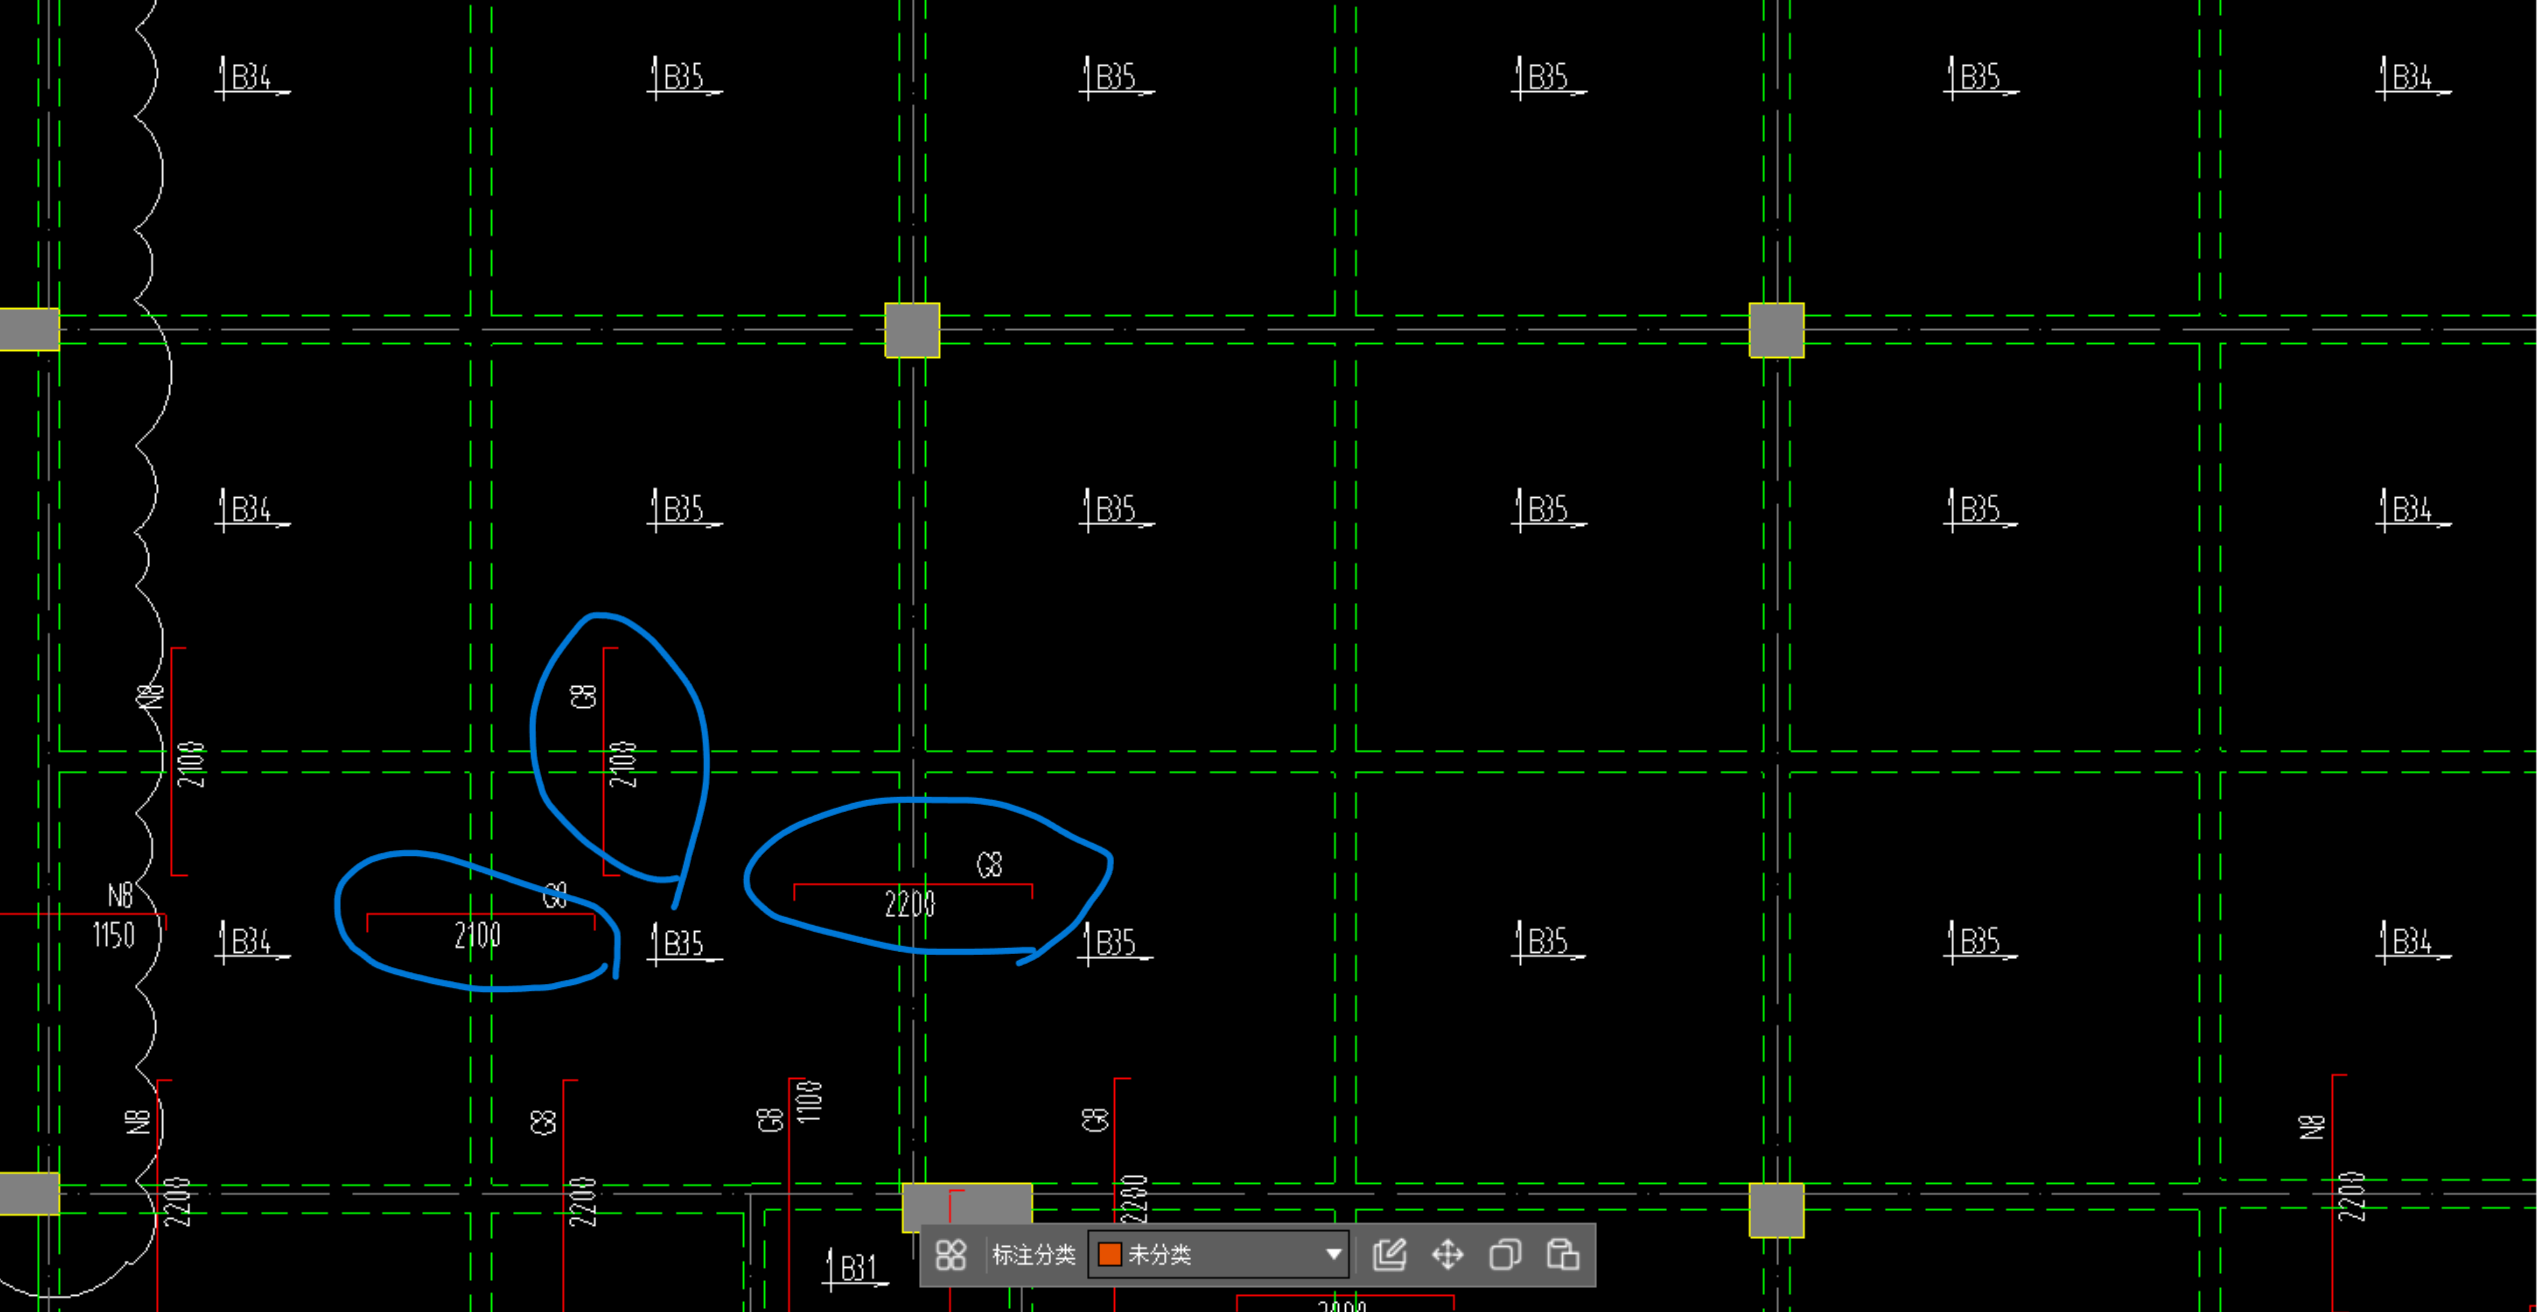The width and height of the screenshot is (2538, 1312).
Task: Select the horizontal 2200 dimension text
Action: (909, 905)
